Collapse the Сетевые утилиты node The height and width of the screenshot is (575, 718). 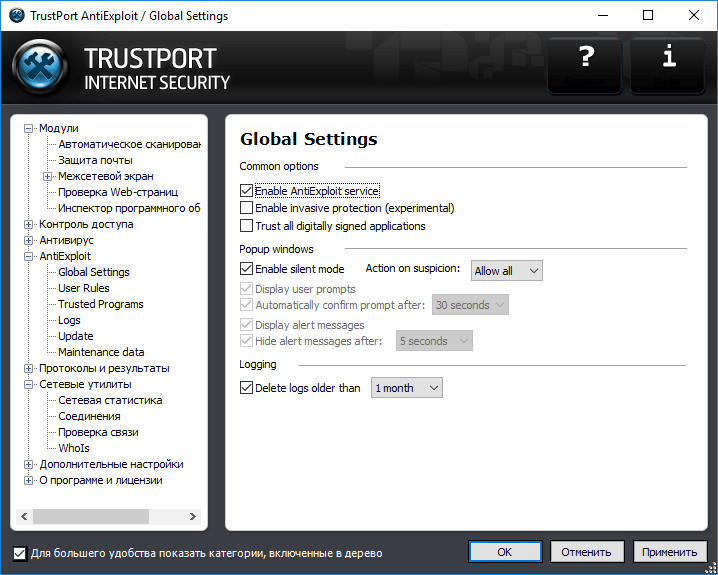click(28, 384)
